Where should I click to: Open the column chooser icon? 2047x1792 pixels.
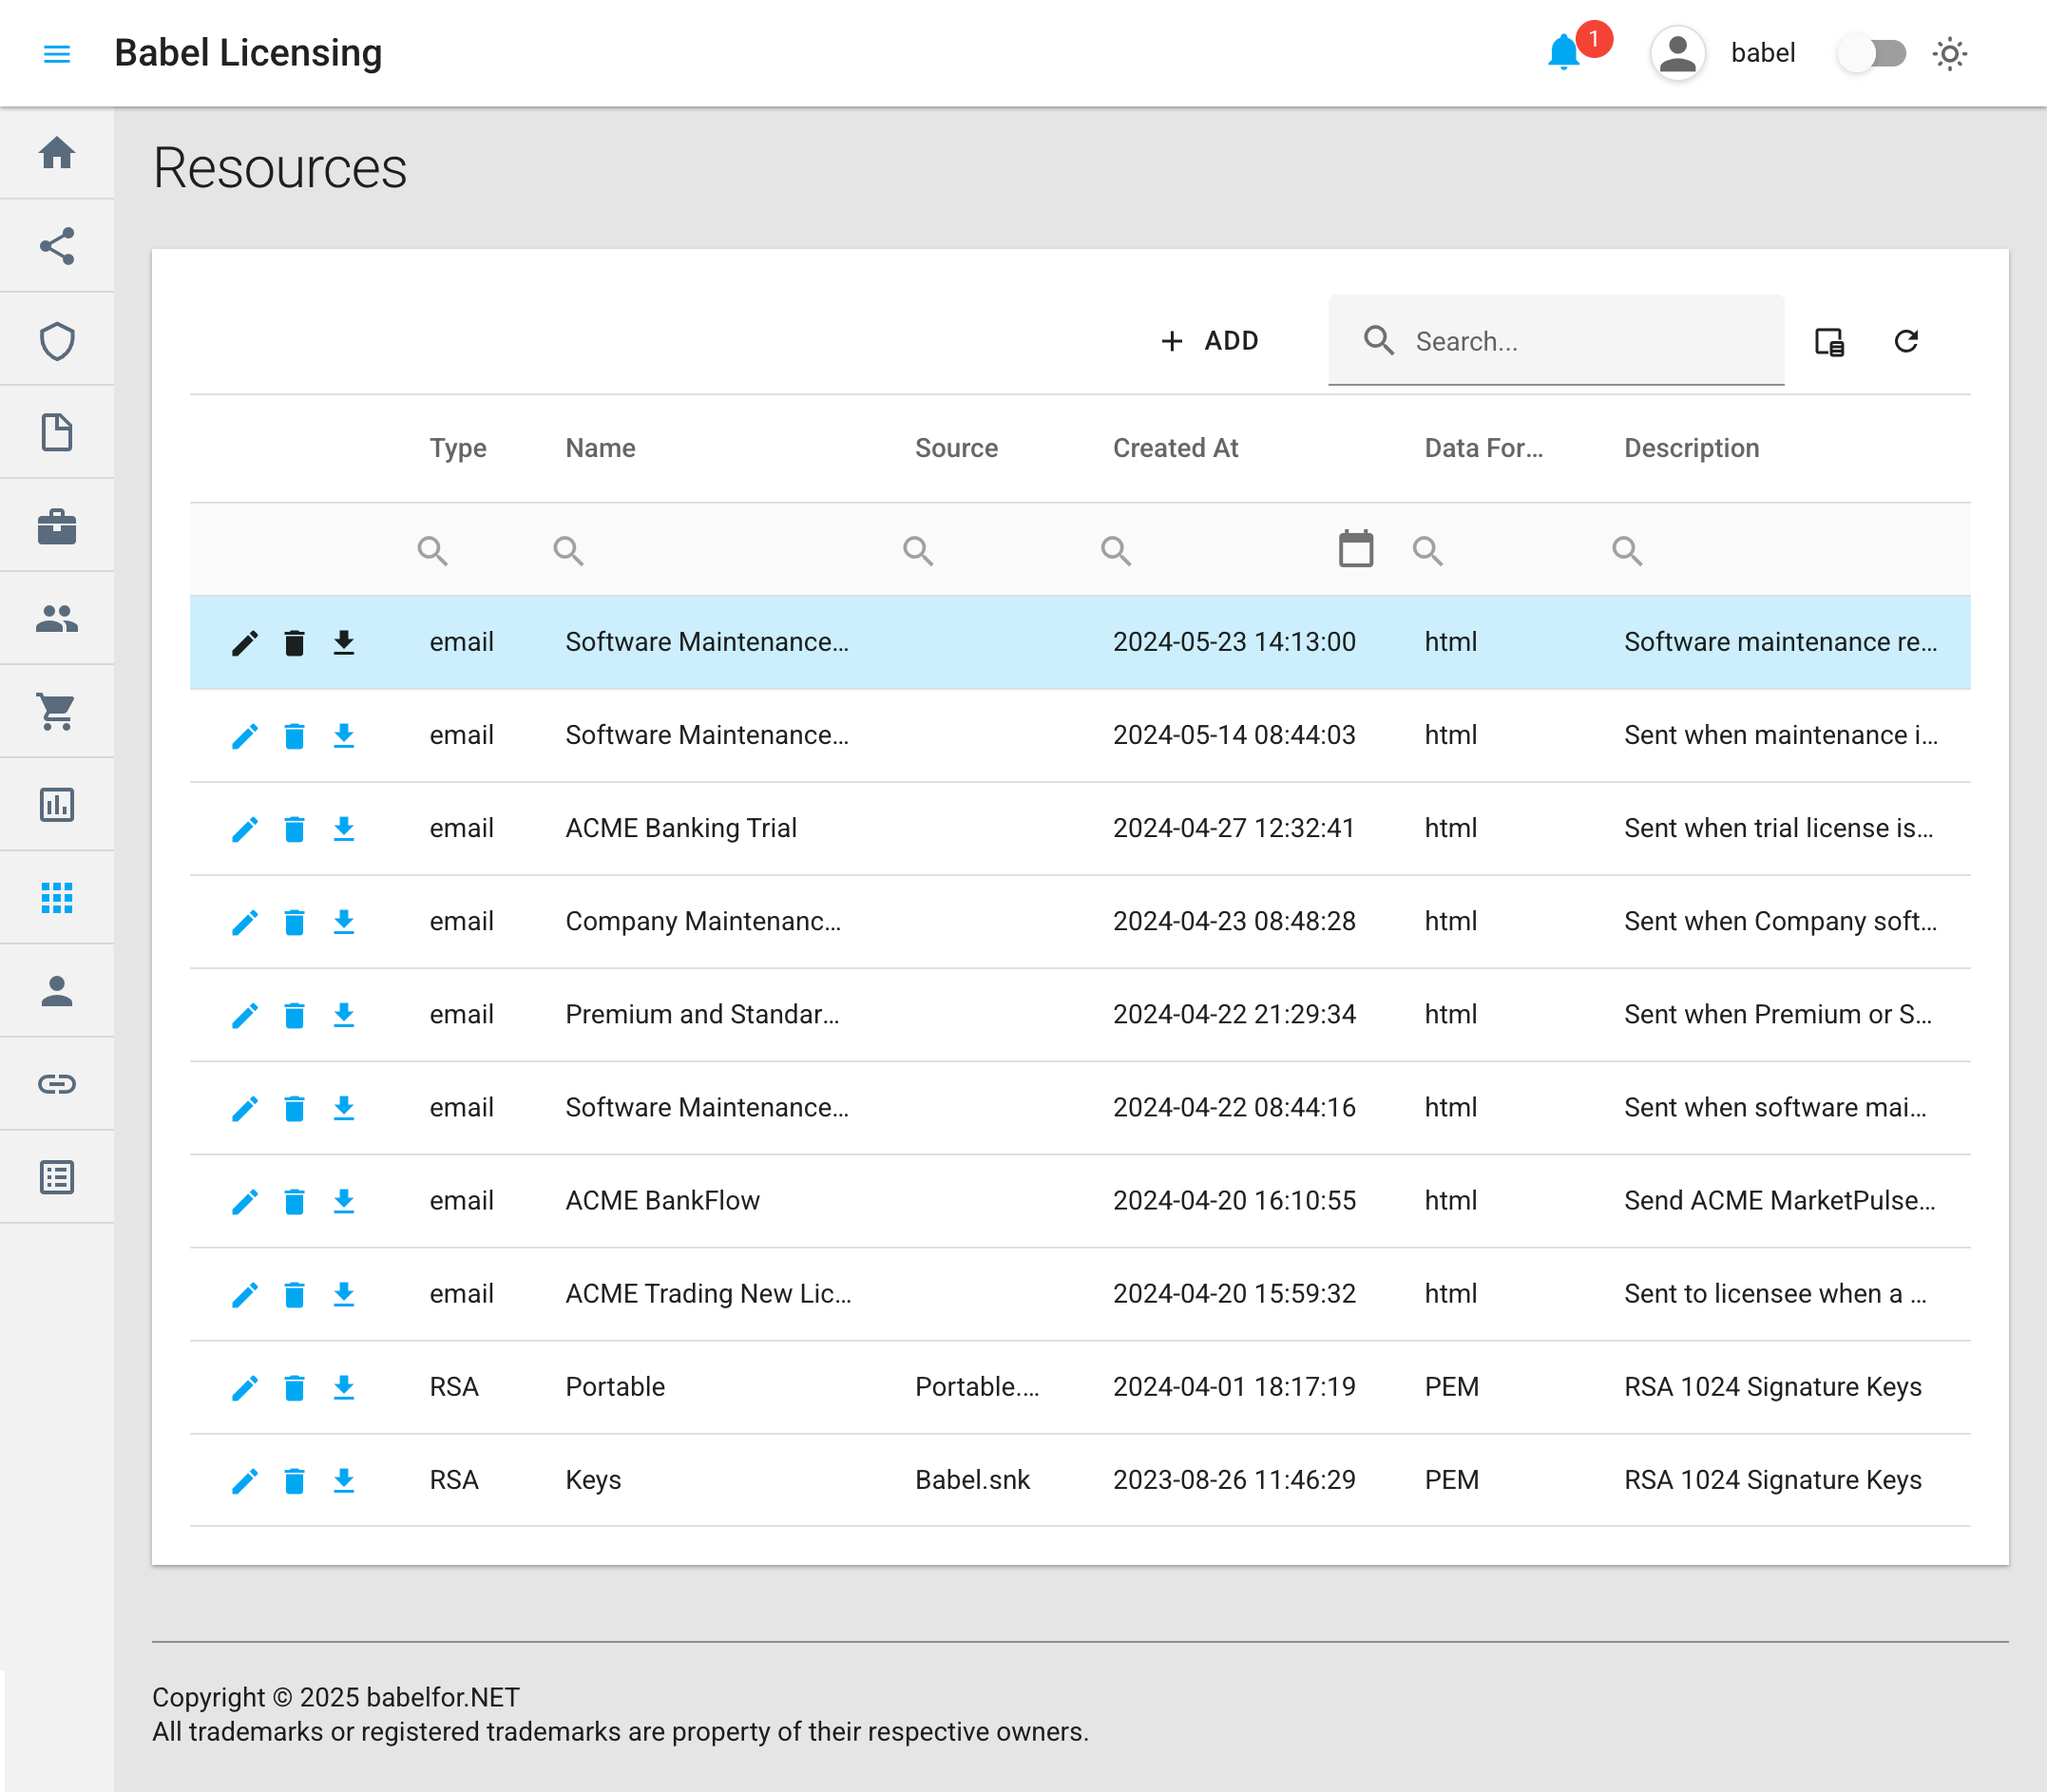[x=1829, y=341]
